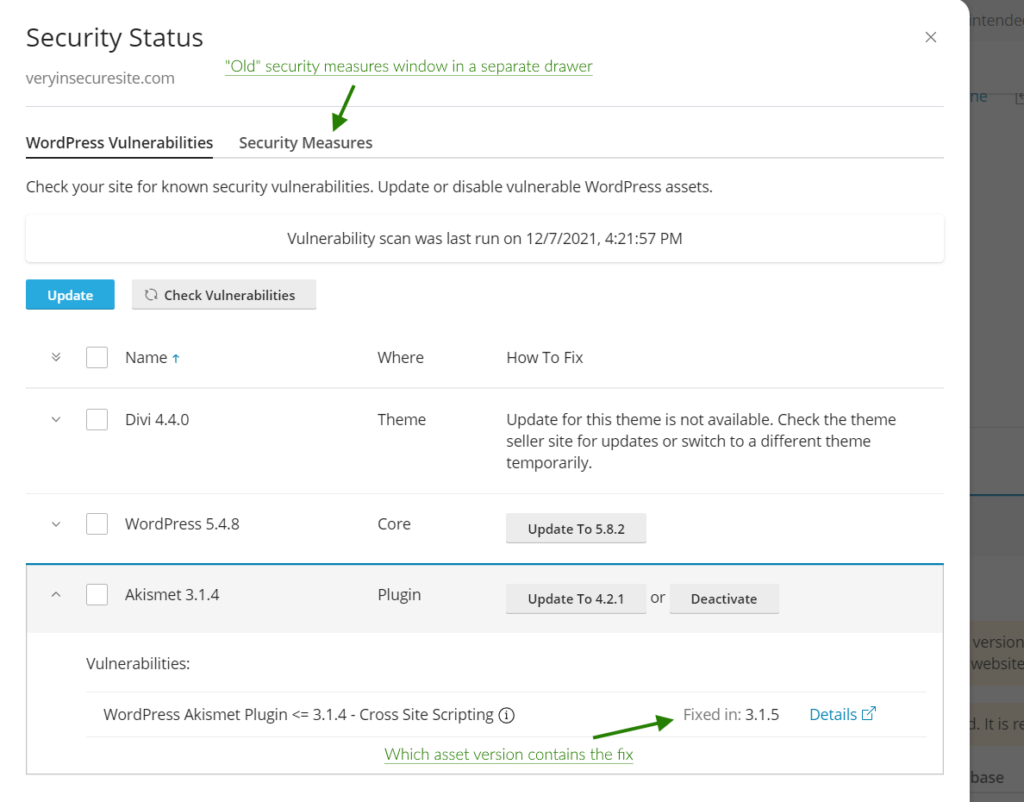Click the Akismet Cross Site Scripting vulnerability text
Screen dimensions: 1024x802
pyautogui.click(x=298, y=714)
